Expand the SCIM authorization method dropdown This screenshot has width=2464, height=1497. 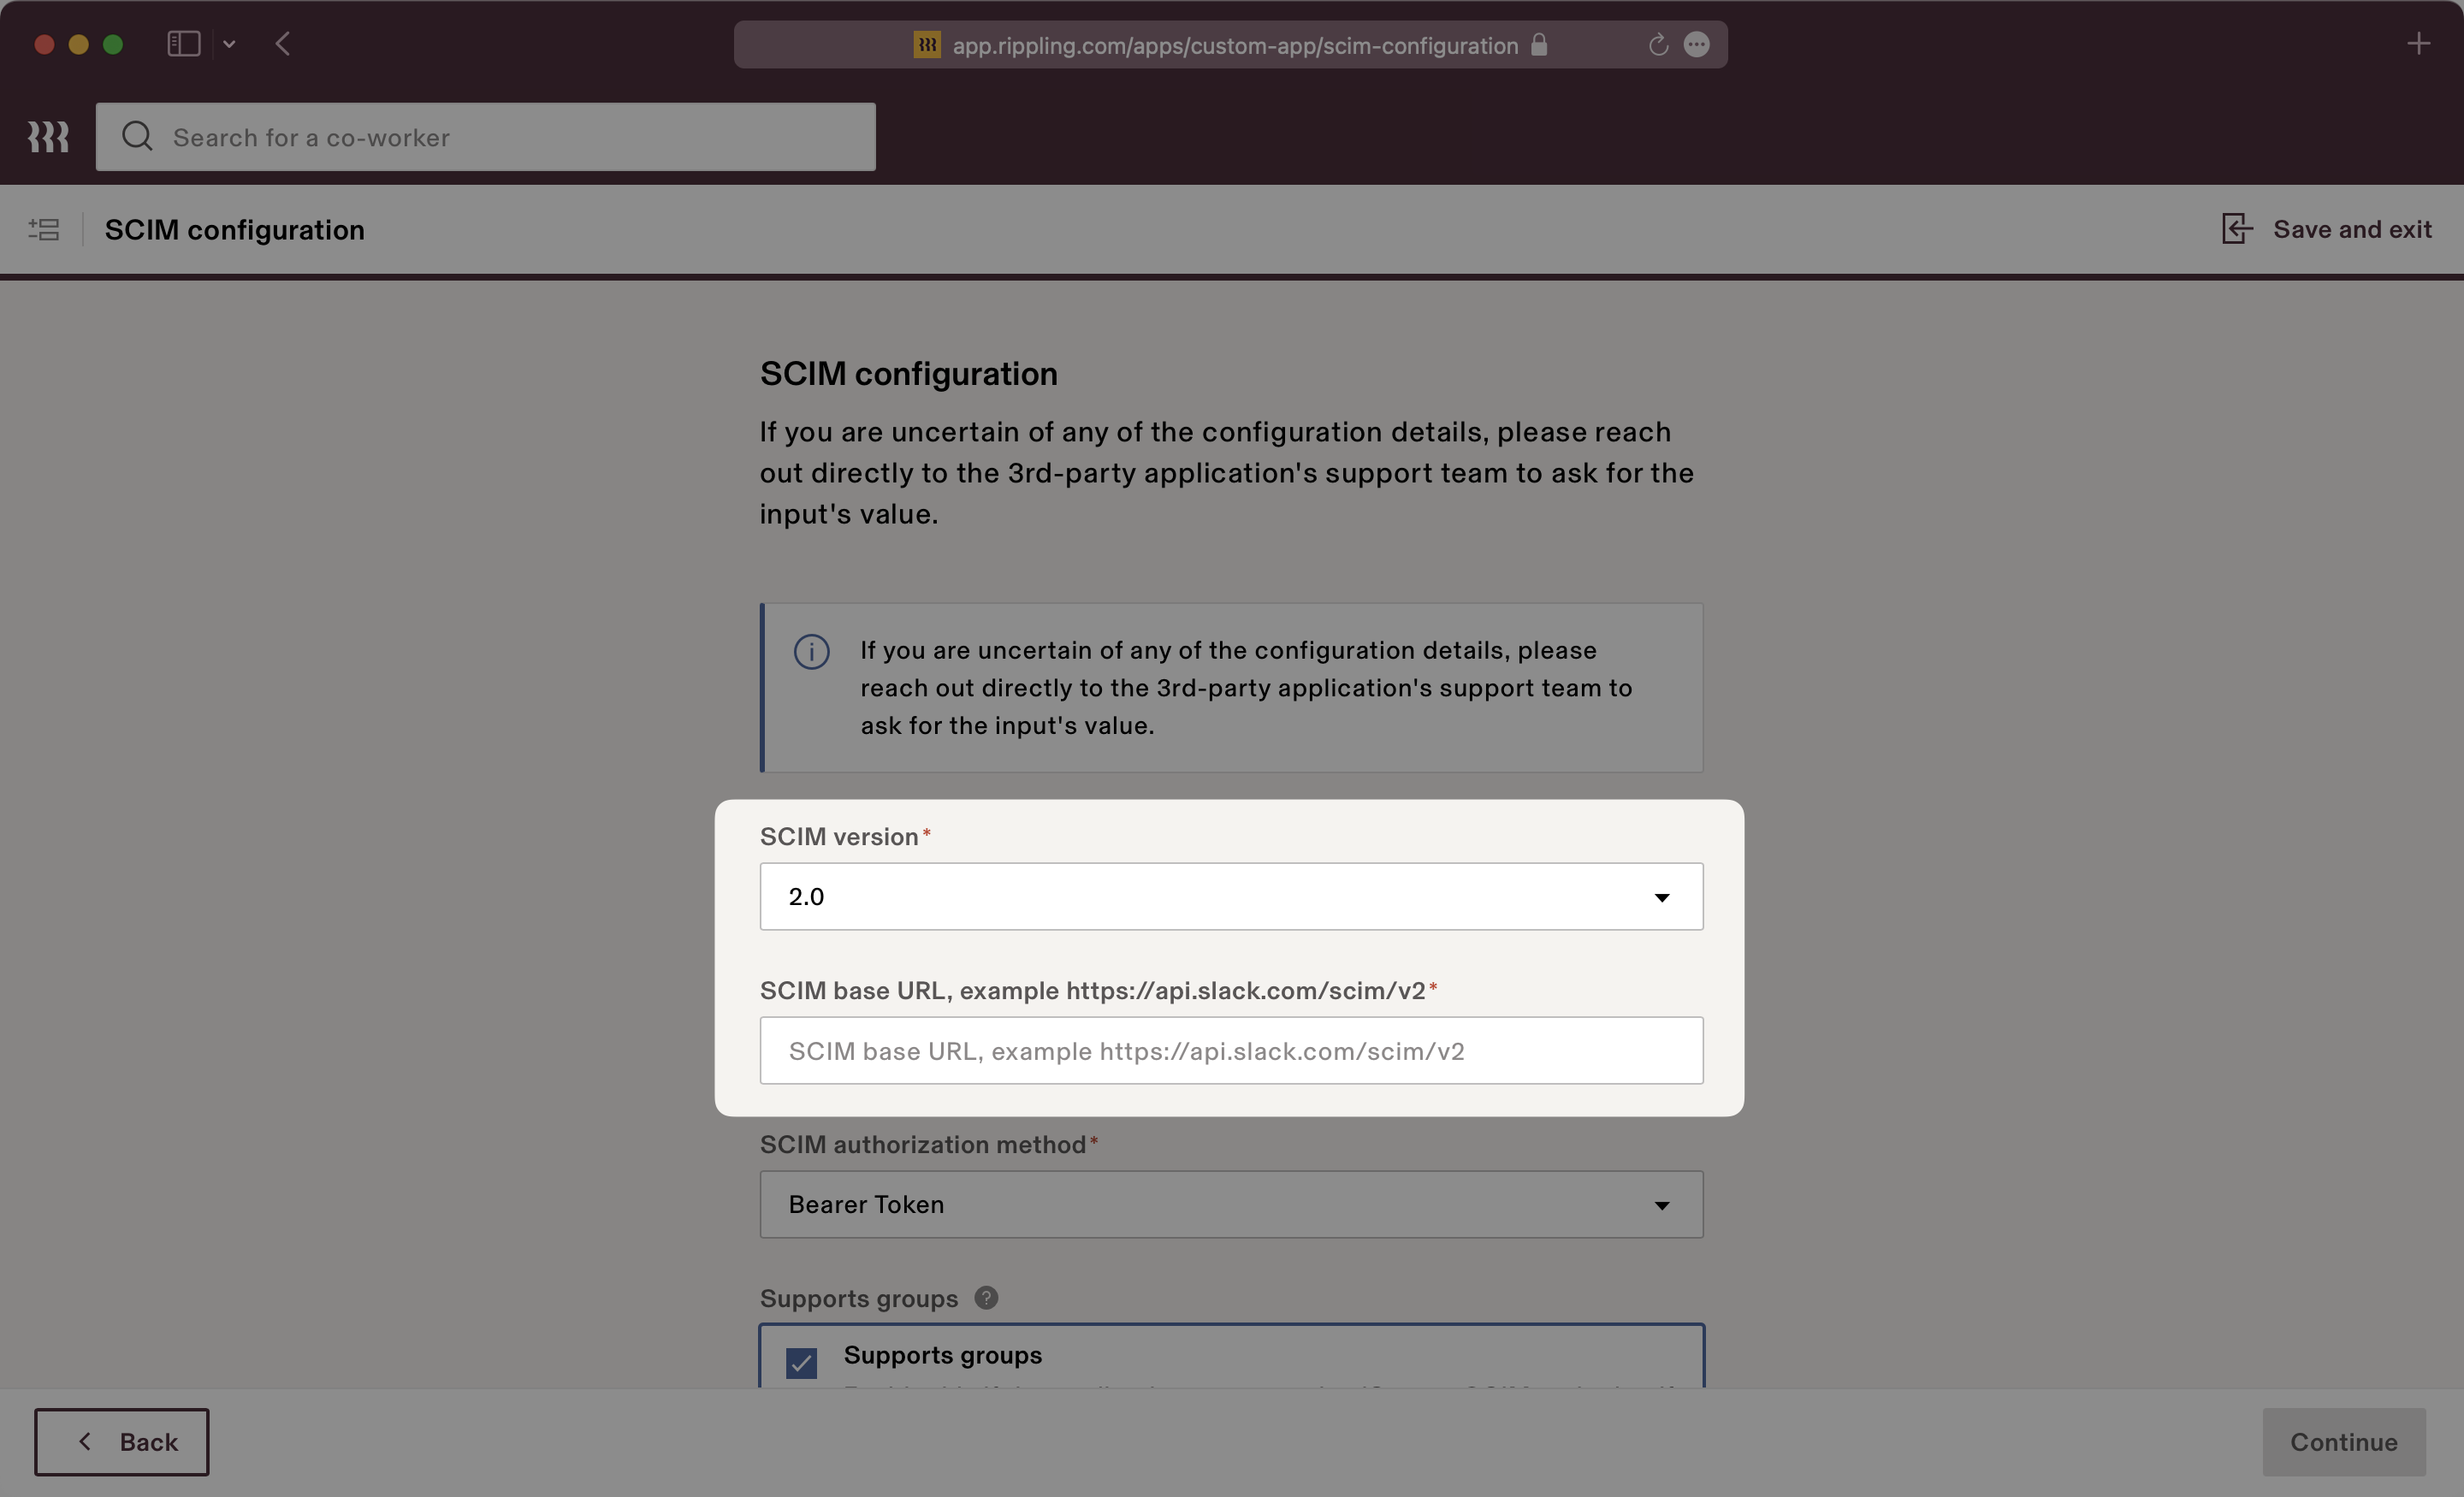coord(1232,1204)
